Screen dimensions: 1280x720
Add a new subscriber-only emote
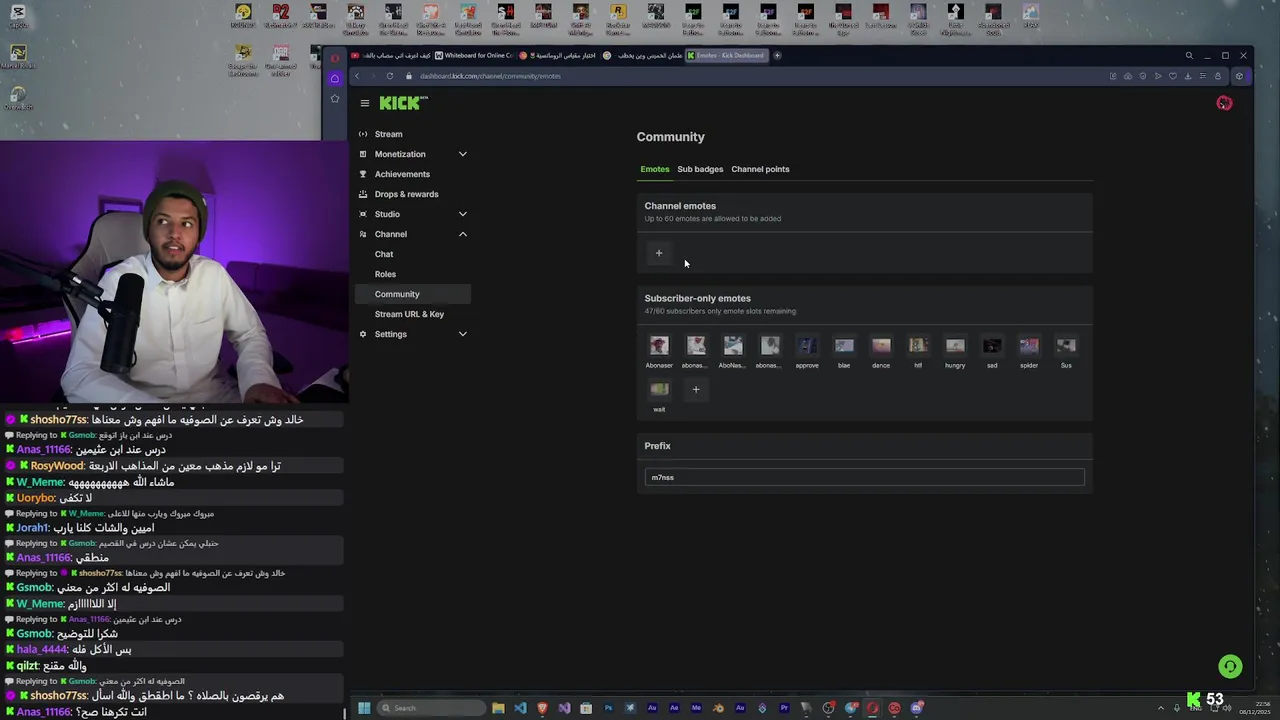(x=696, y=390)
